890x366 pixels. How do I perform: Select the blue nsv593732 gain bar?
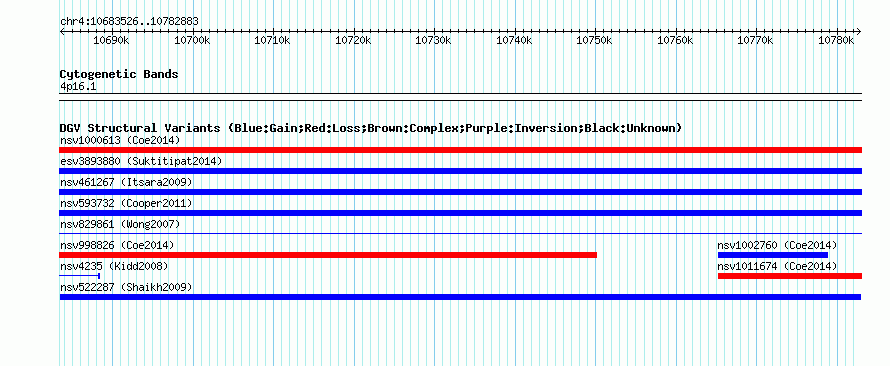pyautogui.click(x=460, y=213)
